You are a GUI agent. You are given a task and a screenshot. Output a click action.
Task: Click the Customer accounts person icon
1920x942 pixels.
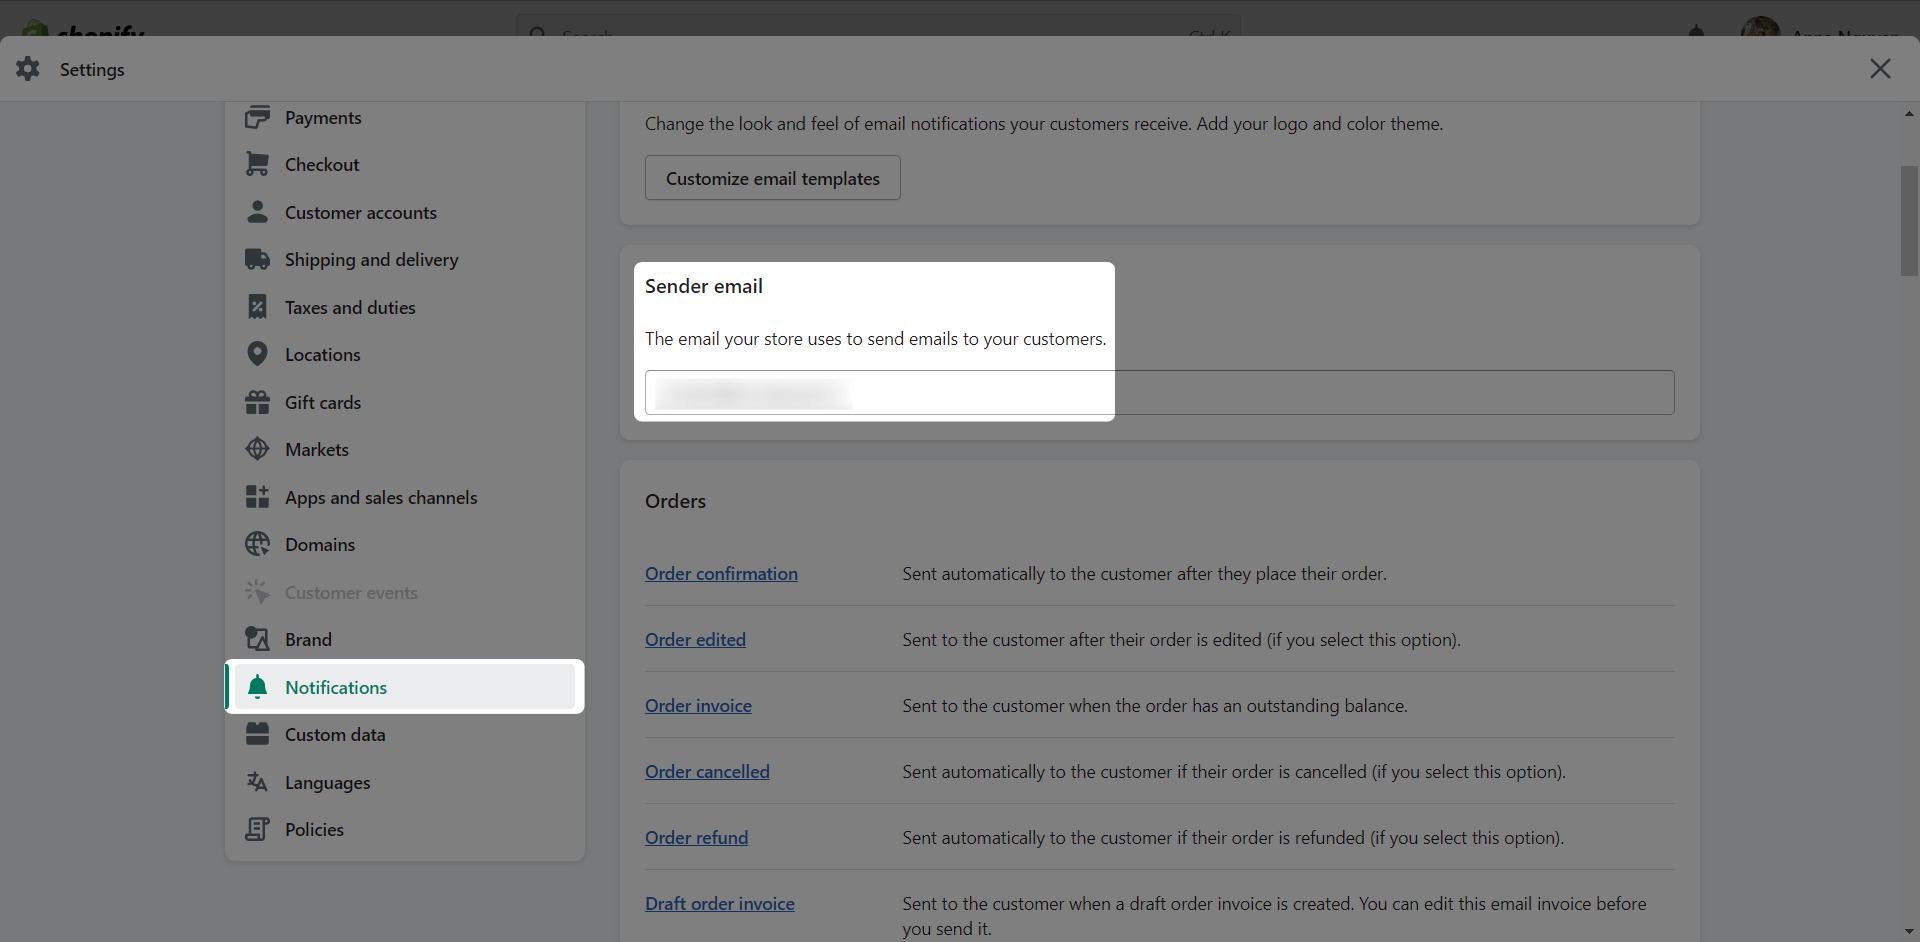pyautogui.click(x=257, y=212)
